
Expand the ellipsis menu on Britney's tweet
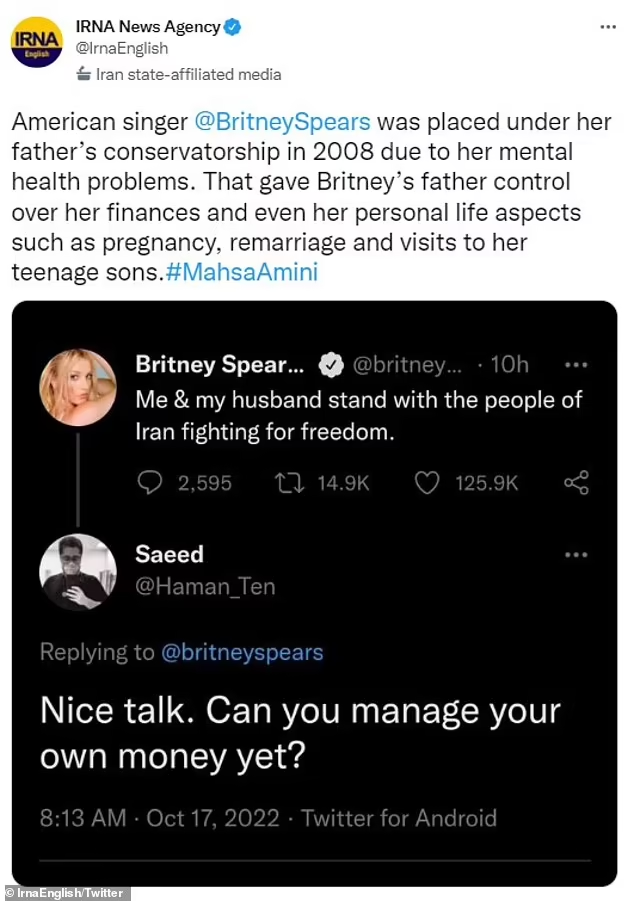click(x=576, y=364)
